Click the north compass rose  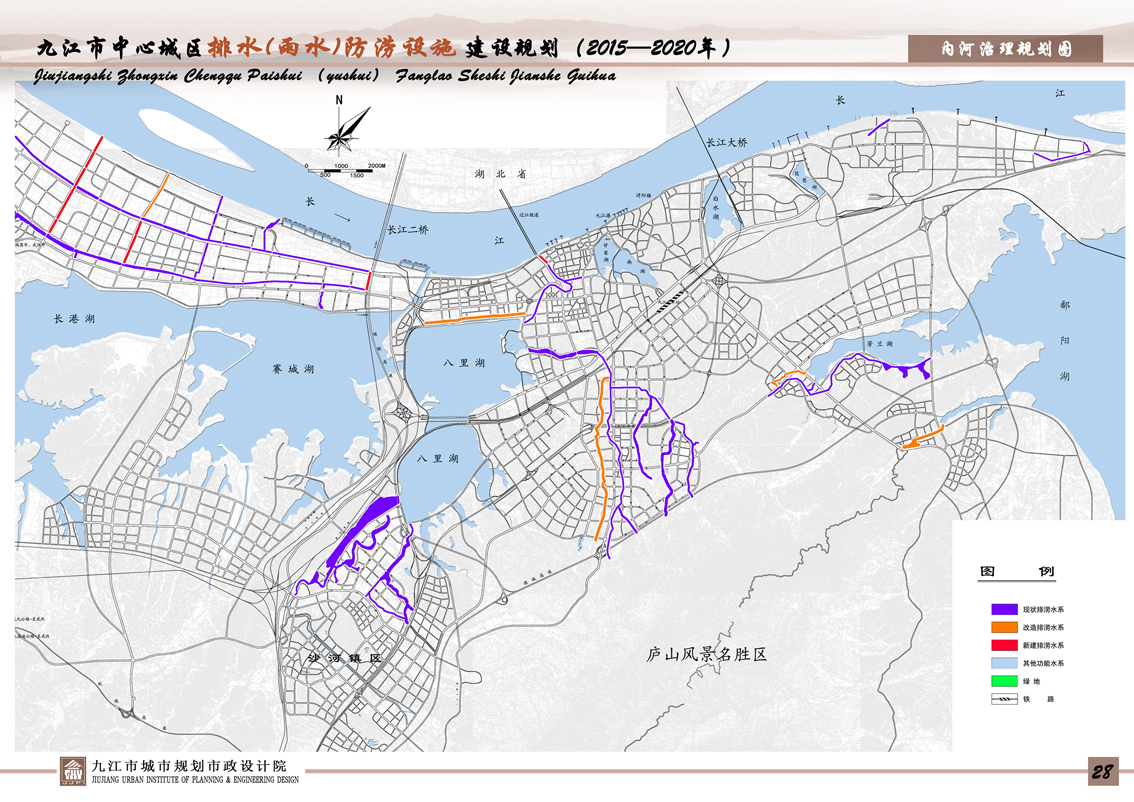[x=343, y=129]
